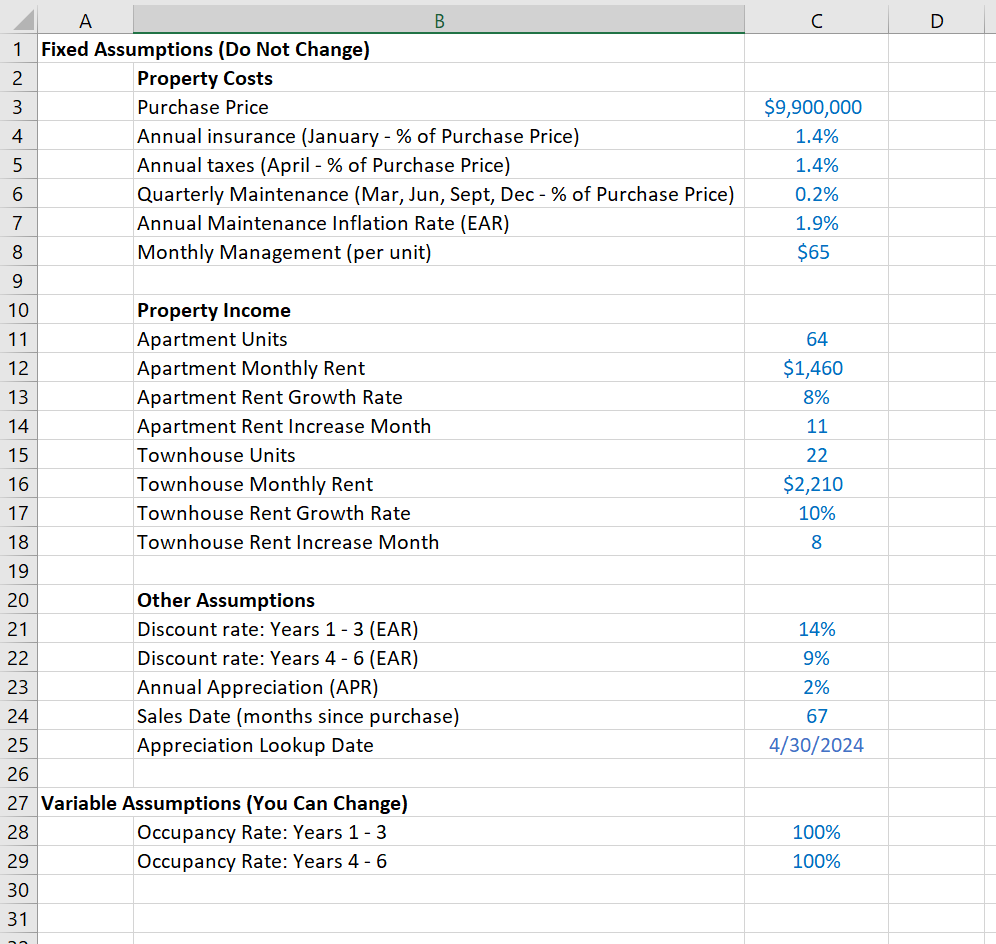Viewport: 996px width, 944px height.
Task: Select the 11 rent increase month value
Action: click(x=816, y=426)
